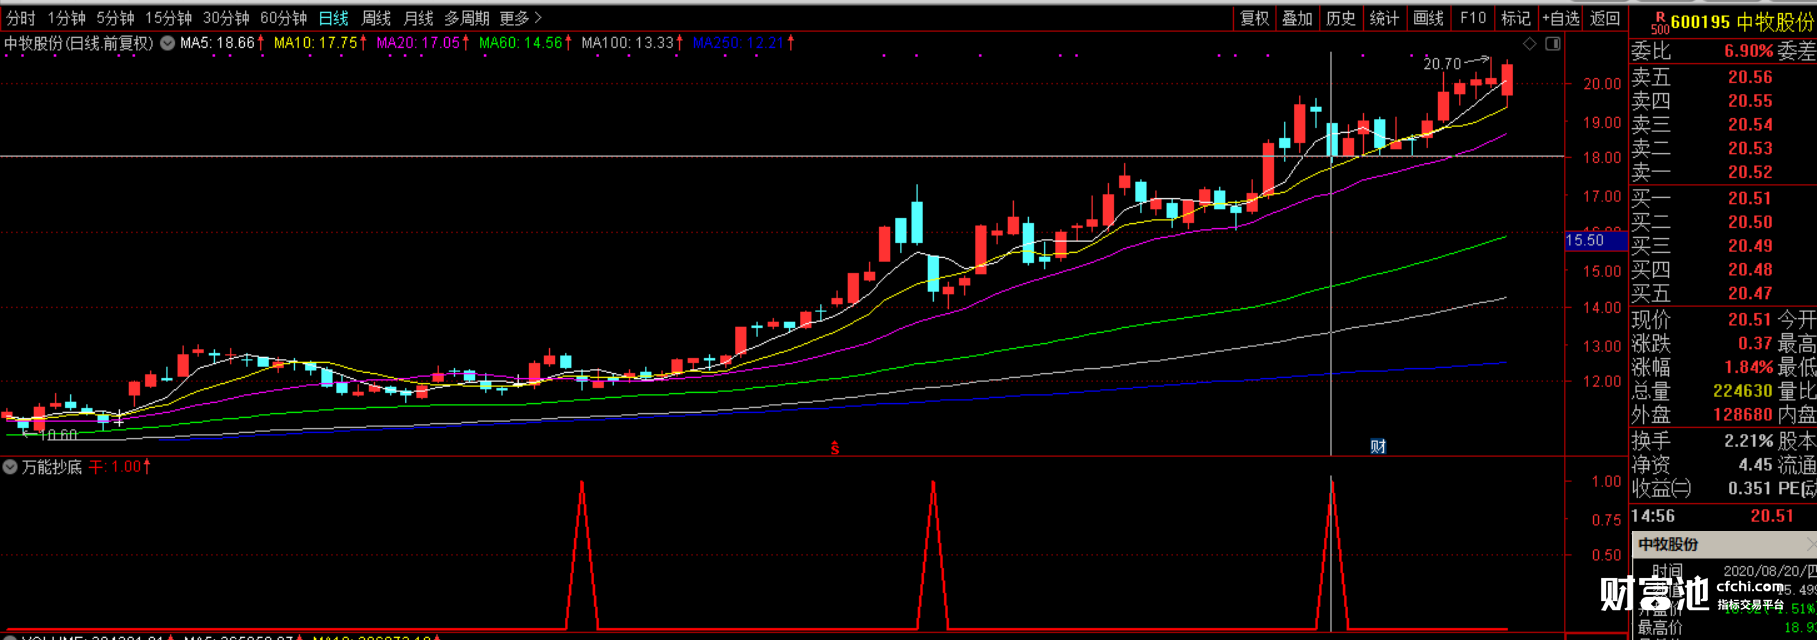Screen dimensions: 1817x640
Task: Click the 外盘 128680 value
Action: (1743, 414)
